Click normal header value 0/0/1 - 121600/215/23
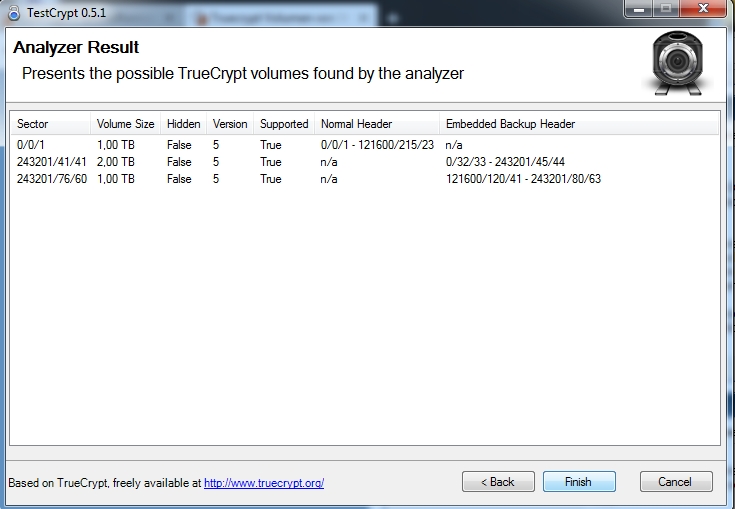The width and height of the screenshot is (735, 509). pyautogui.click(x=377, y=145)
